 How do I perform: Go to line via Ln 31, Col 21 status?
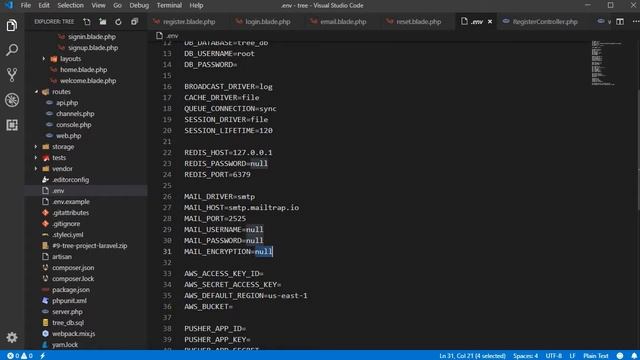pos(472,356)
